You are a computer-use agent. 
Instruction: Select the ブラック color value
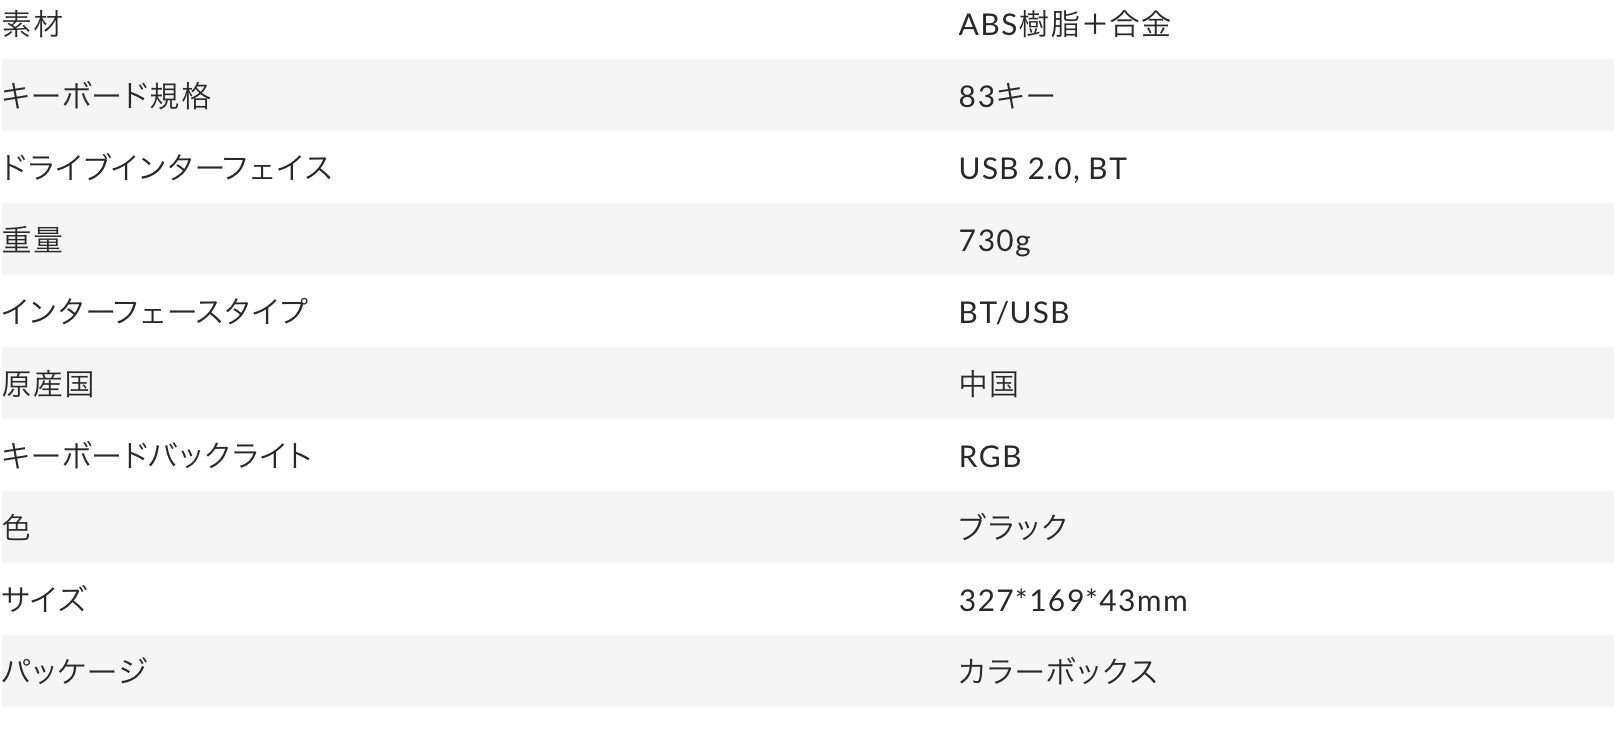pos(1012,528)
